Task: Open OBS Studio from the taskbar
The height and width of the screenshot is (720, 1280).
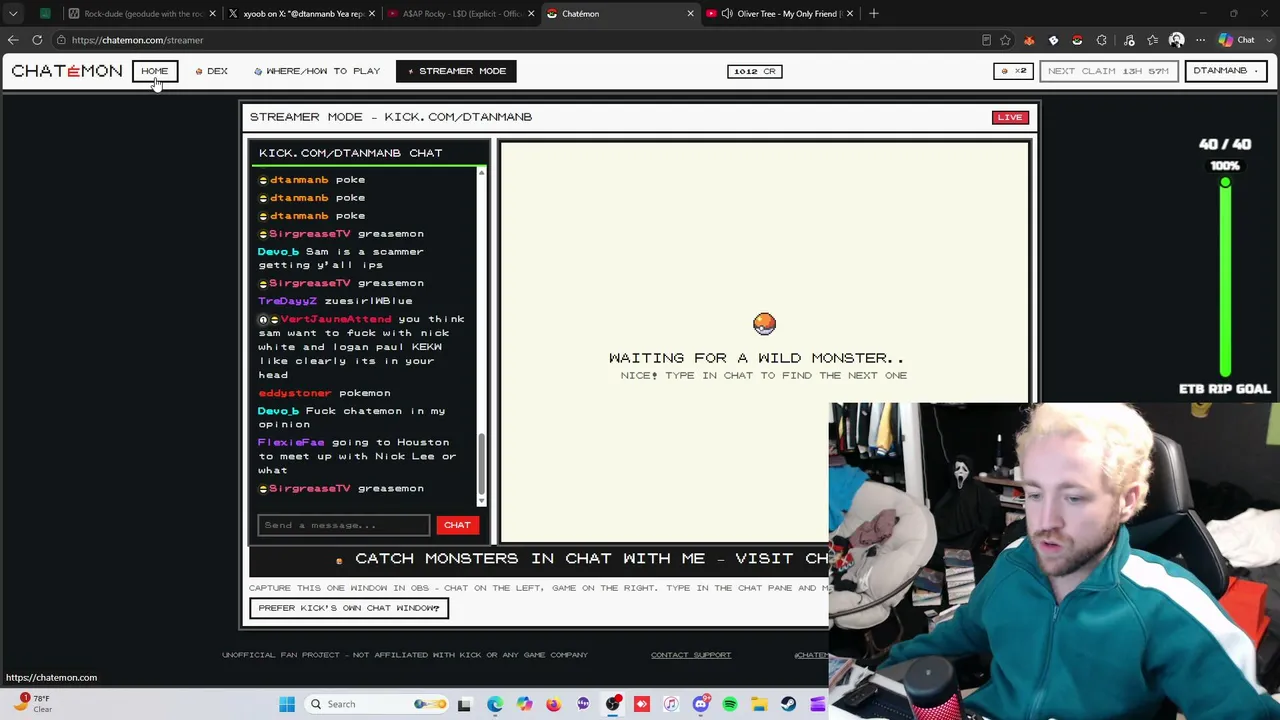Action: [612, 704]
